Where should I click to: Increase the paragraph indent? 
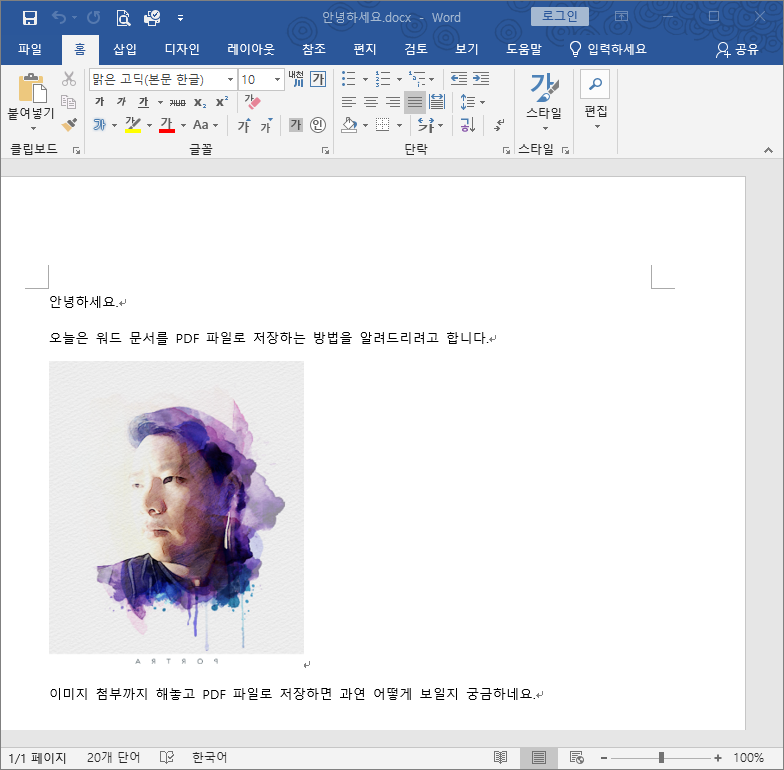click(x=481, y=78)
